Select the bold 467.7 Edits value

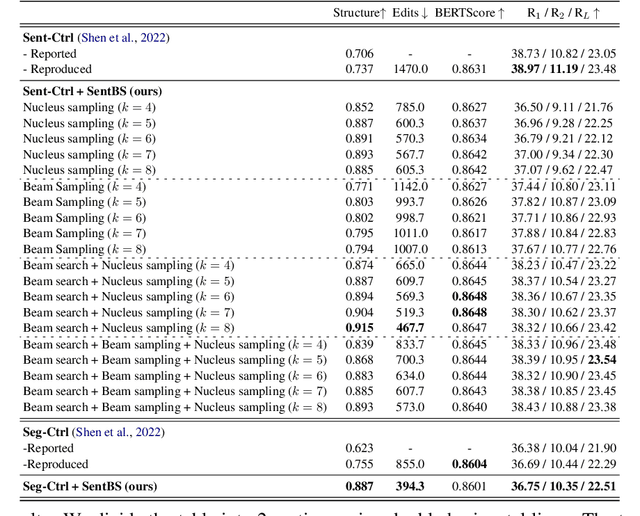pyautogui.click(x=409, y=328)
